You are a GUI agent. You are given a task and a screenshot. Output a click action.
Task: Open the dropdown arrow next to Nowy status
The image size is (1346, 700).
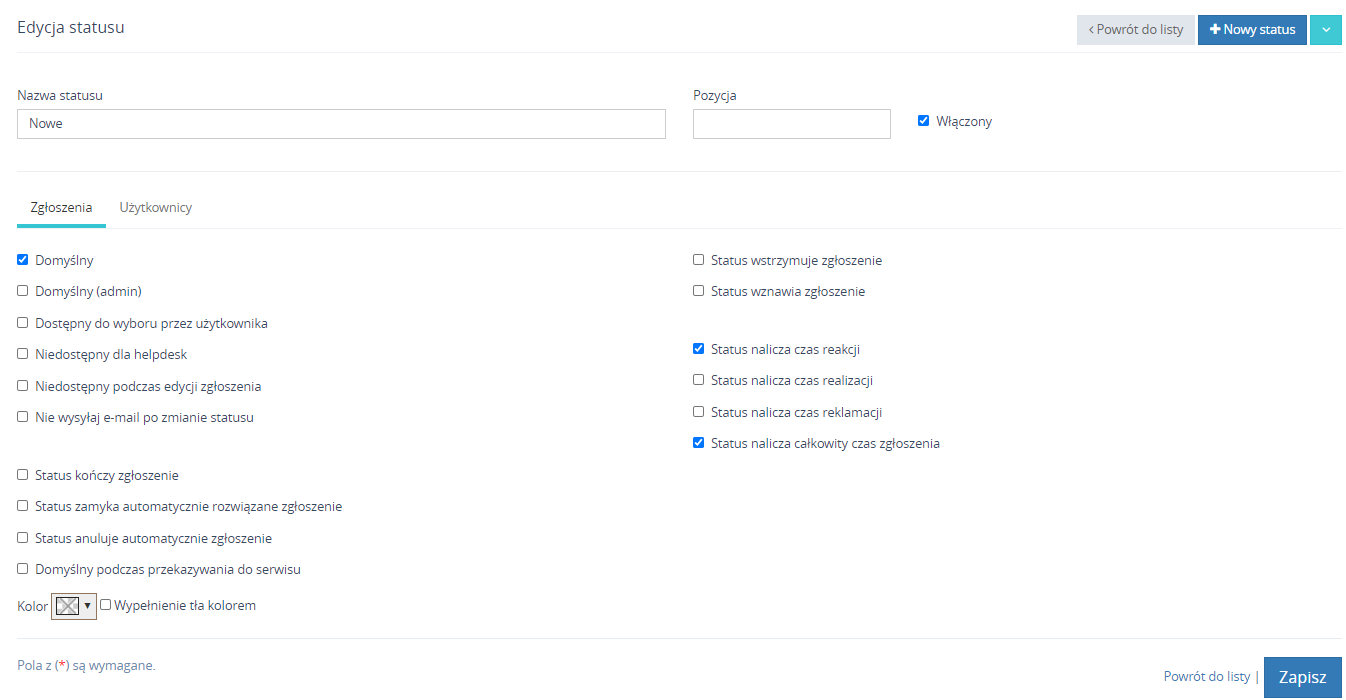[1326, 30]
